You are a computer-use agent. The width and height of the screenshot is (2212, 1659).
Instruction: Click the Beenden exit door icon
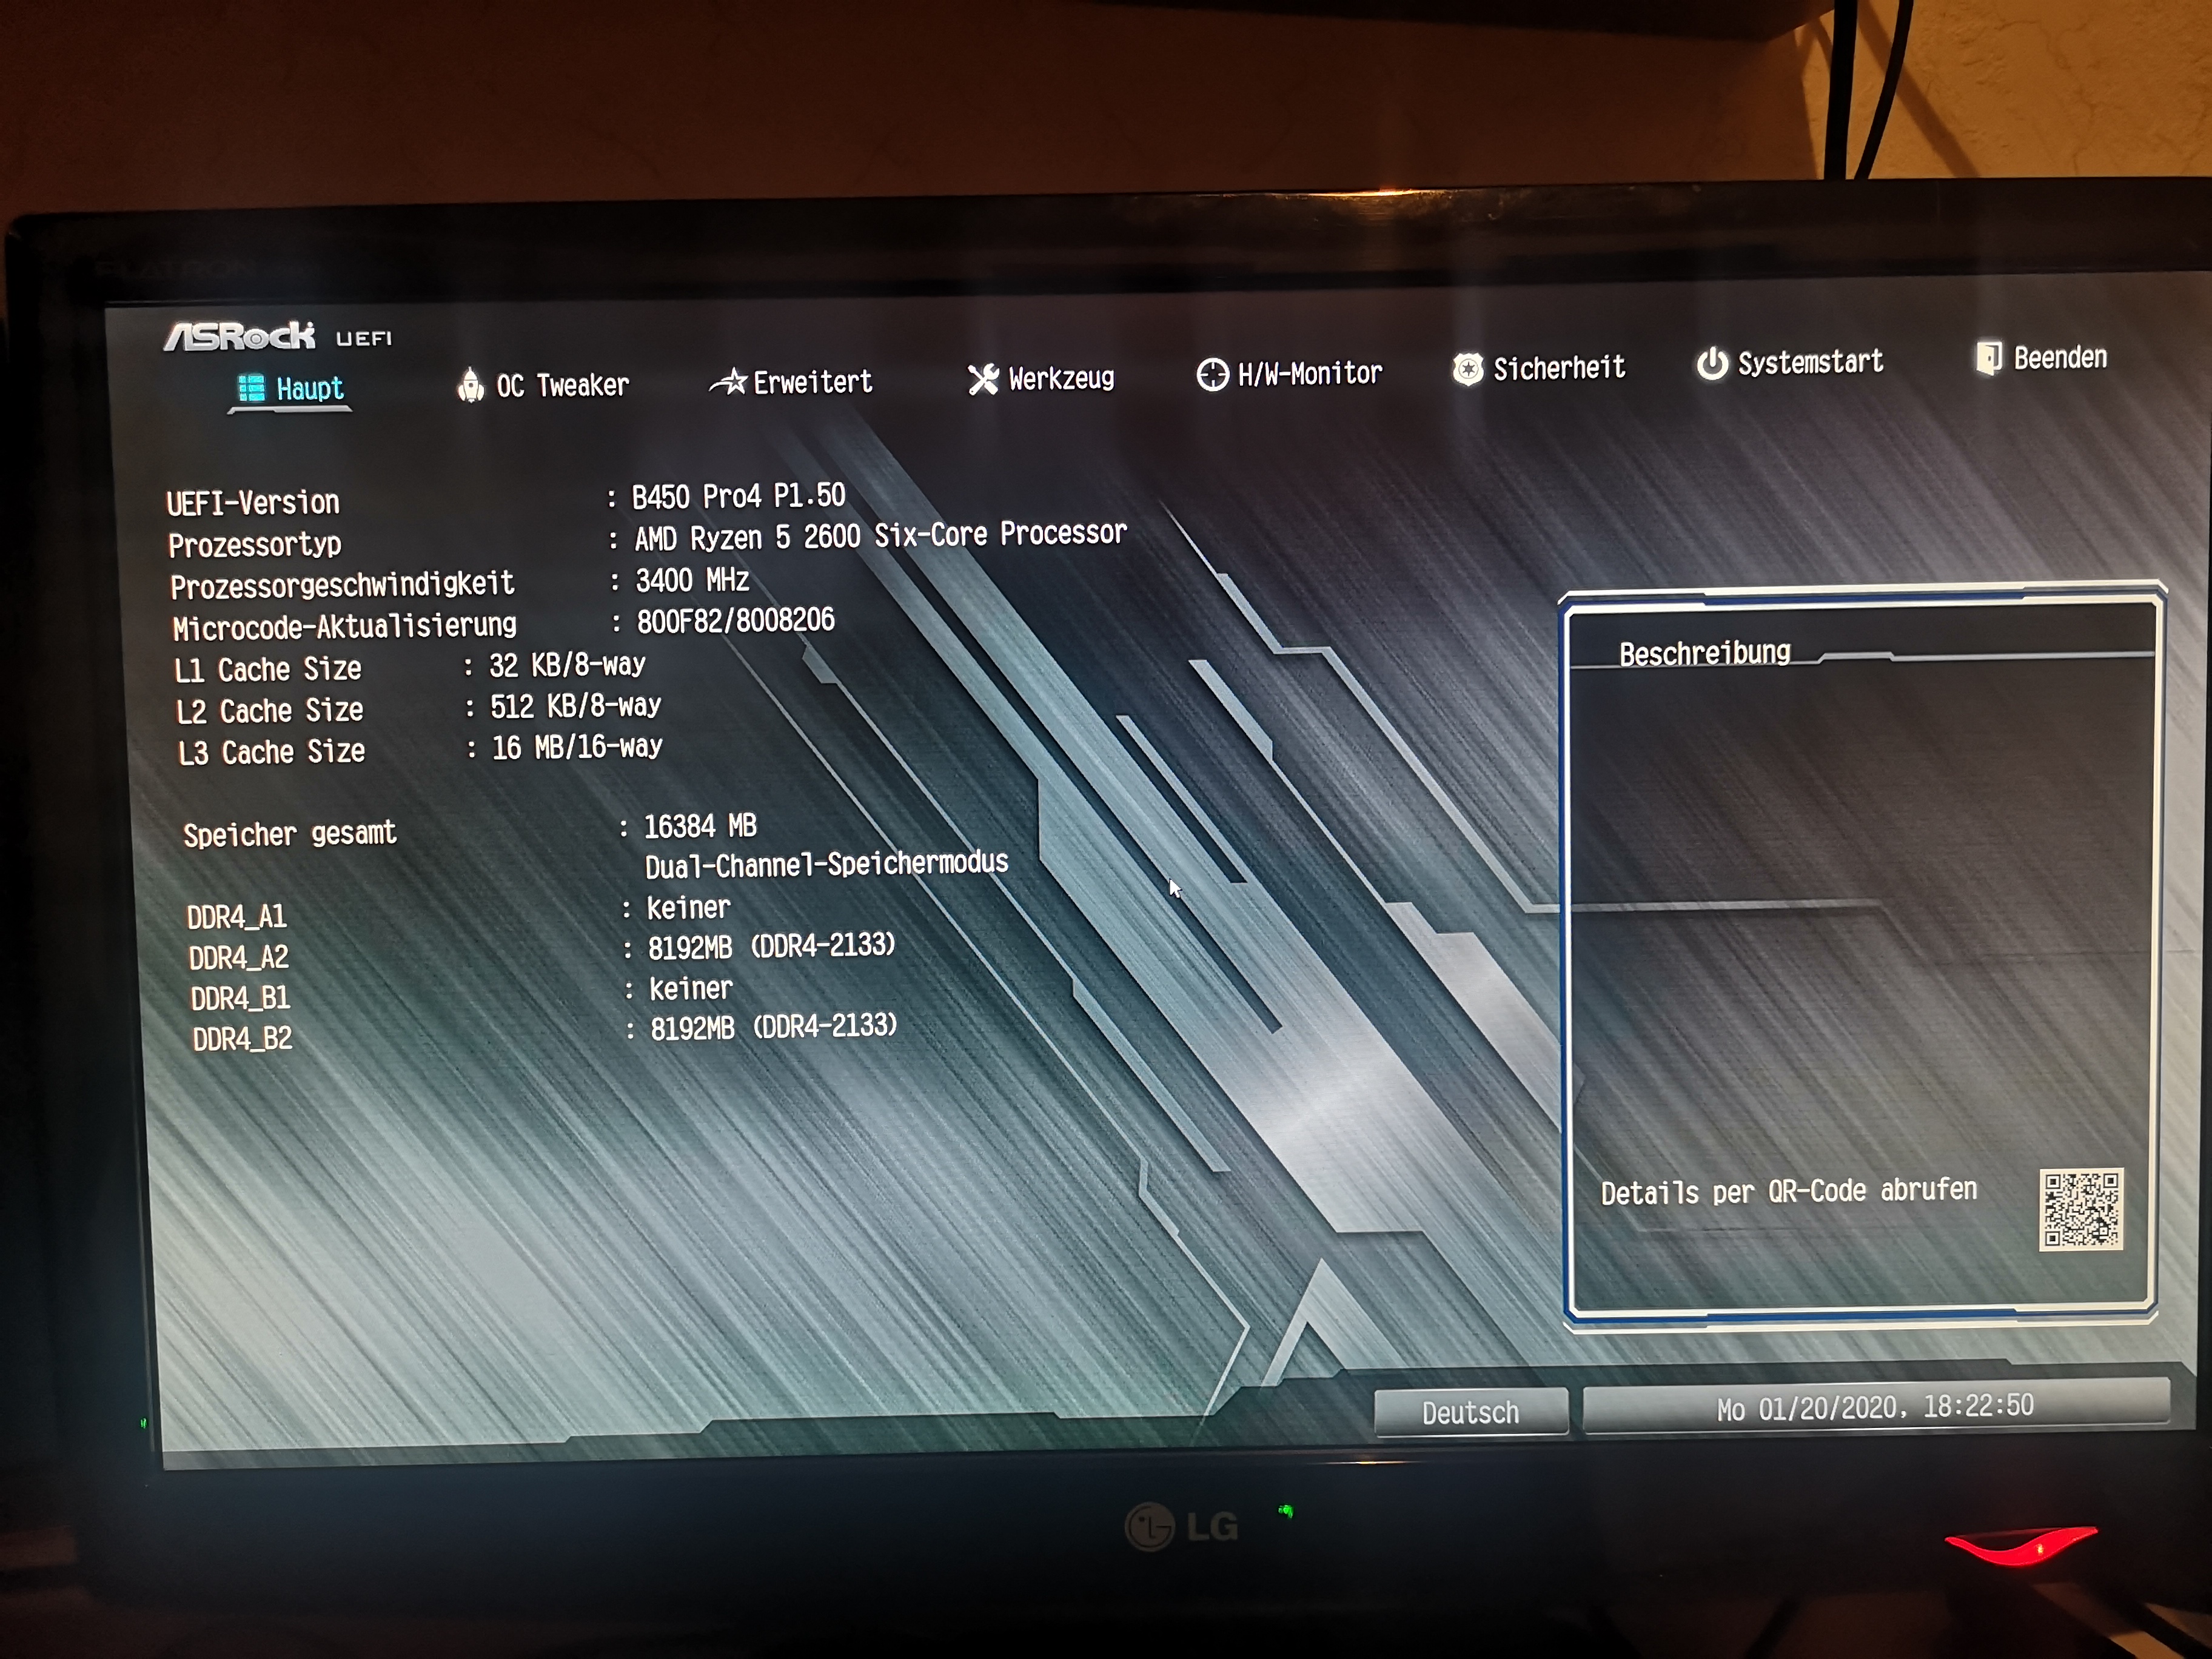[1988, 357]
